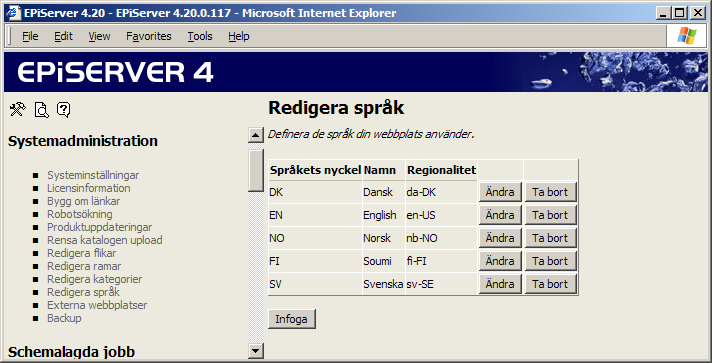
Task: Click the Svenska name cell
Action: click(x=384, y=284)
